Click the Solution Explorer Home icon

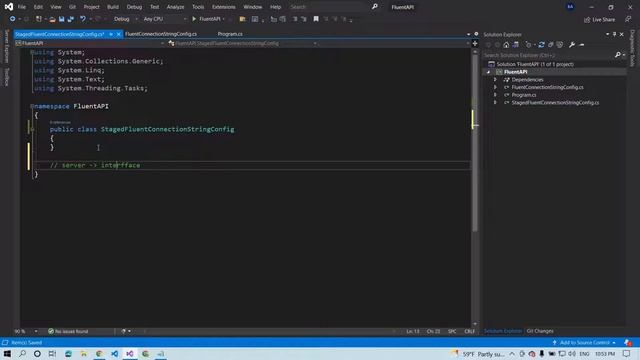(x=506, y=45)
